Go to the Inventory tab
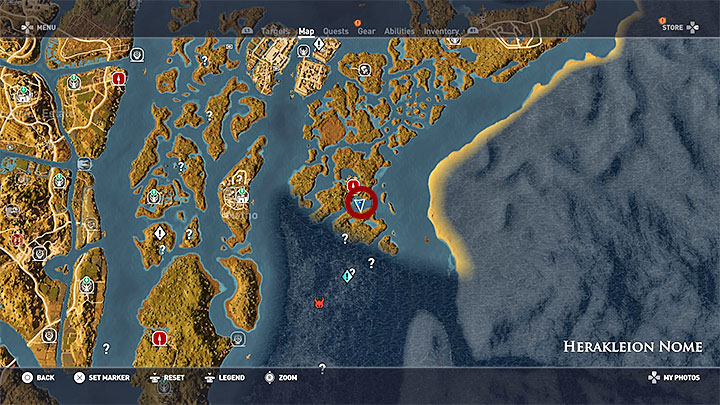720x405 pixels. pyautogui.click(x=441, y=31)
